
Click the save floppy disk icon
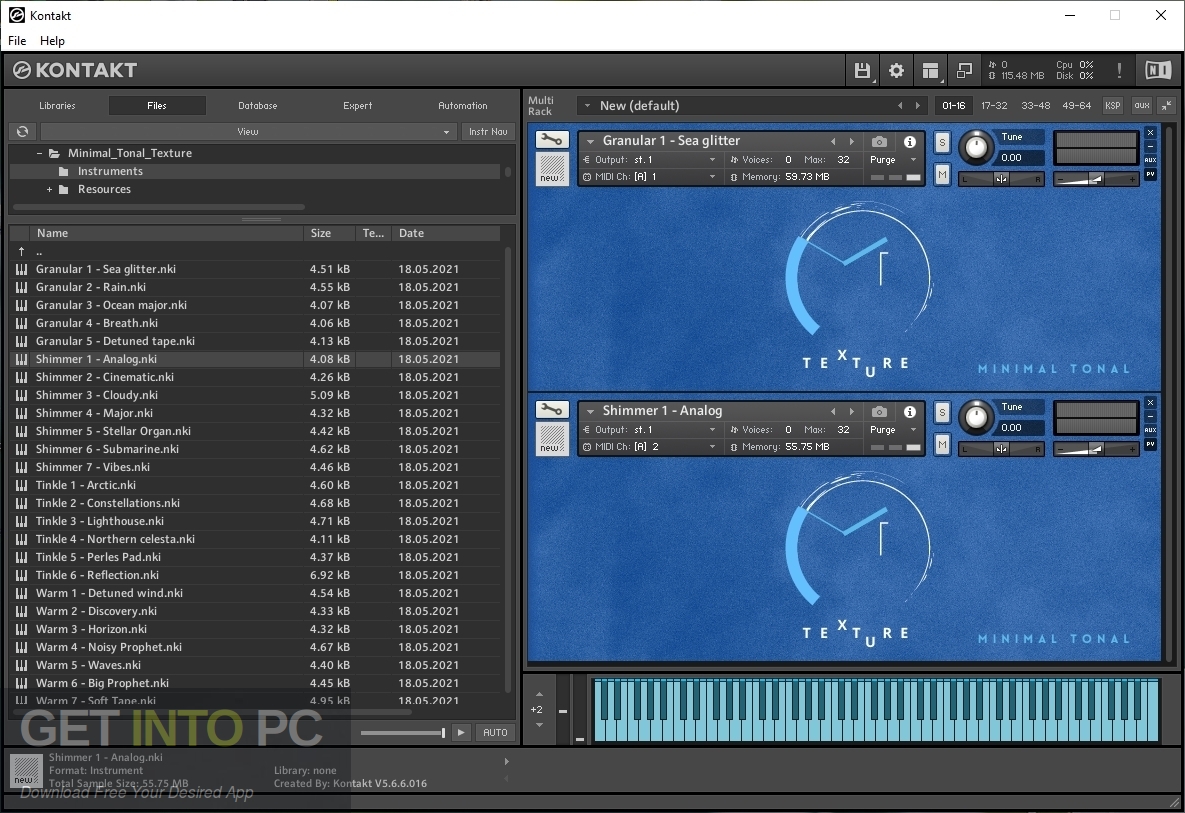click(862, 70)
